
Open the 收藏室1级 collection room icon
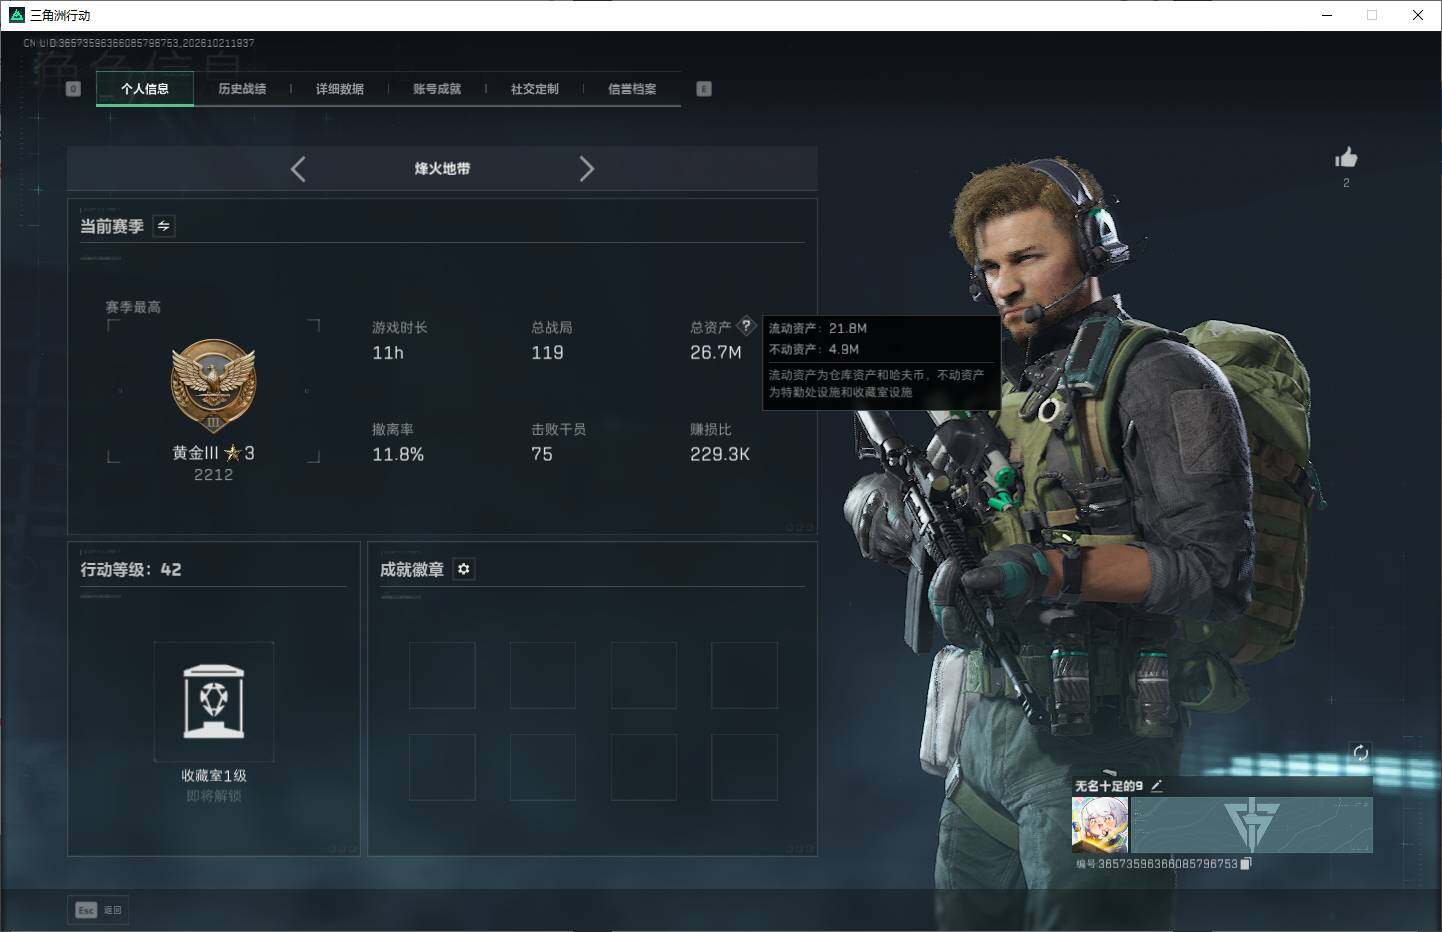[x=214, y=702]
